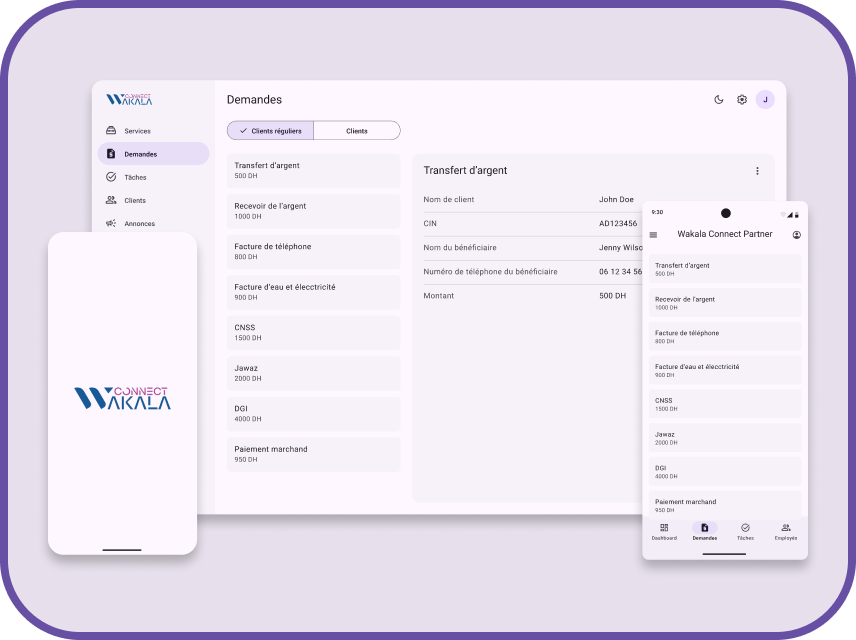Toggle dark mode moon icon
The height and width of the screenshot is (640, 856).
point(718,100)
